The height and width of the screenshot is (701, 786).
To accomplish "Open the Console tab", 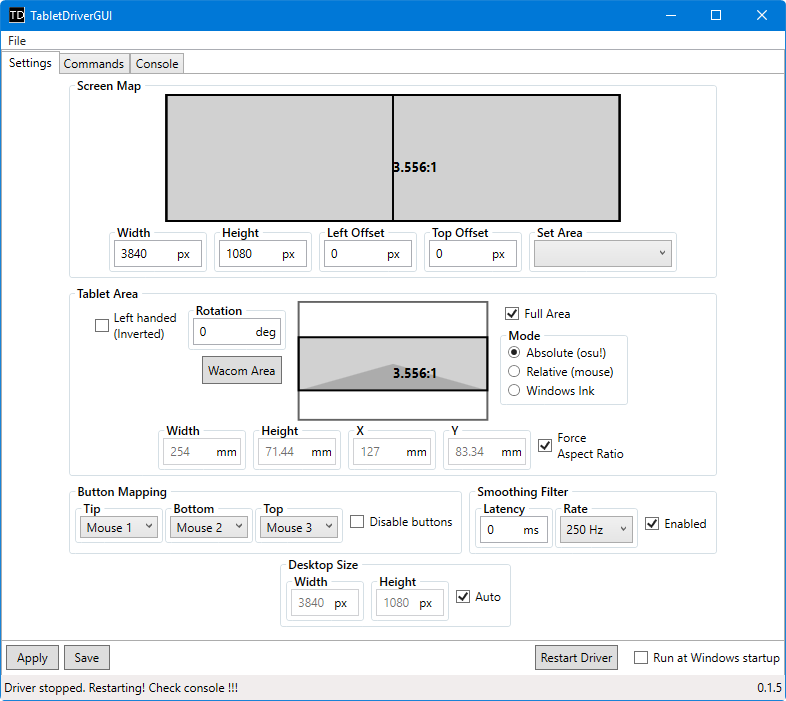I will click(157, 64).
